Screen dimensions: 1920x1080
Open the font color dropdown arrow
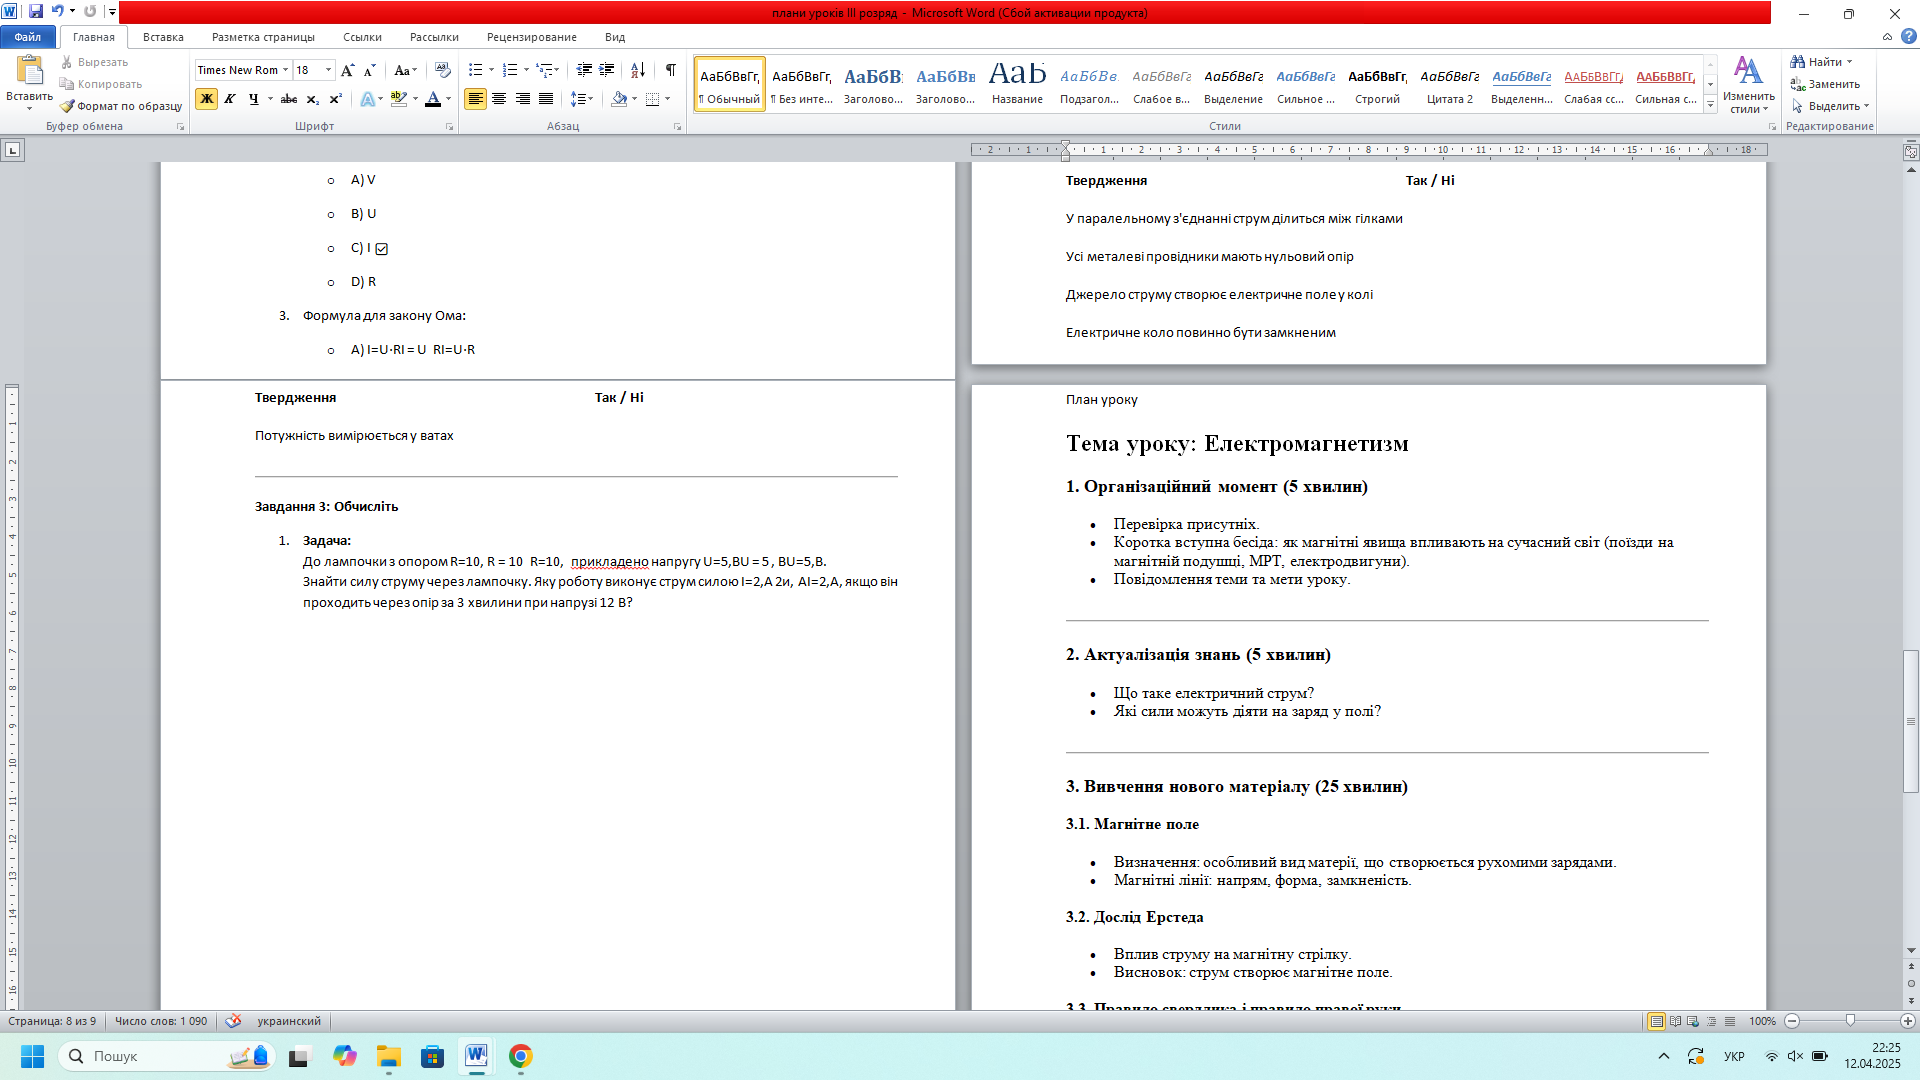click(x=448, y=99)
